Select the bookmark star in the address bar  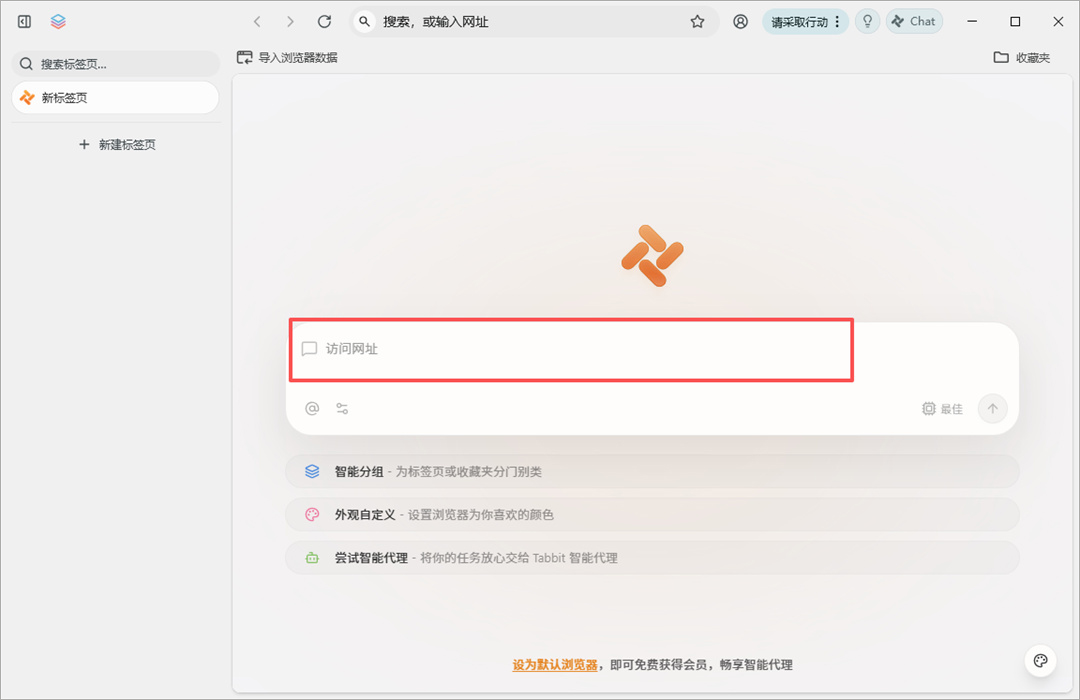697,21
